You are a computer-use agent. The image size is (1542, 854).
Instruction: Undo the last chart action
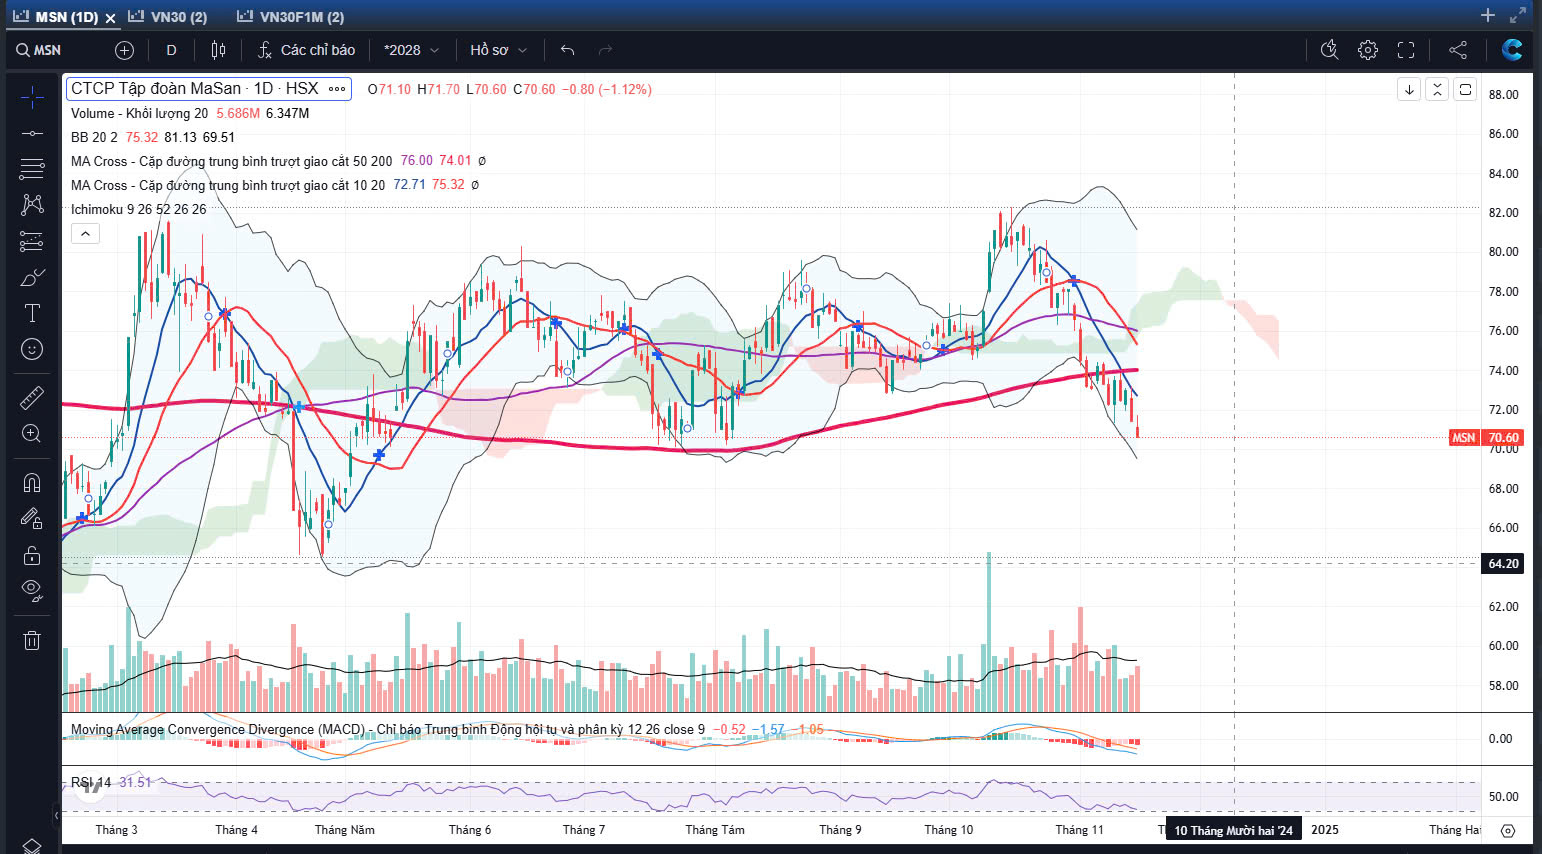pyautogui.click(x=568, y=50)
